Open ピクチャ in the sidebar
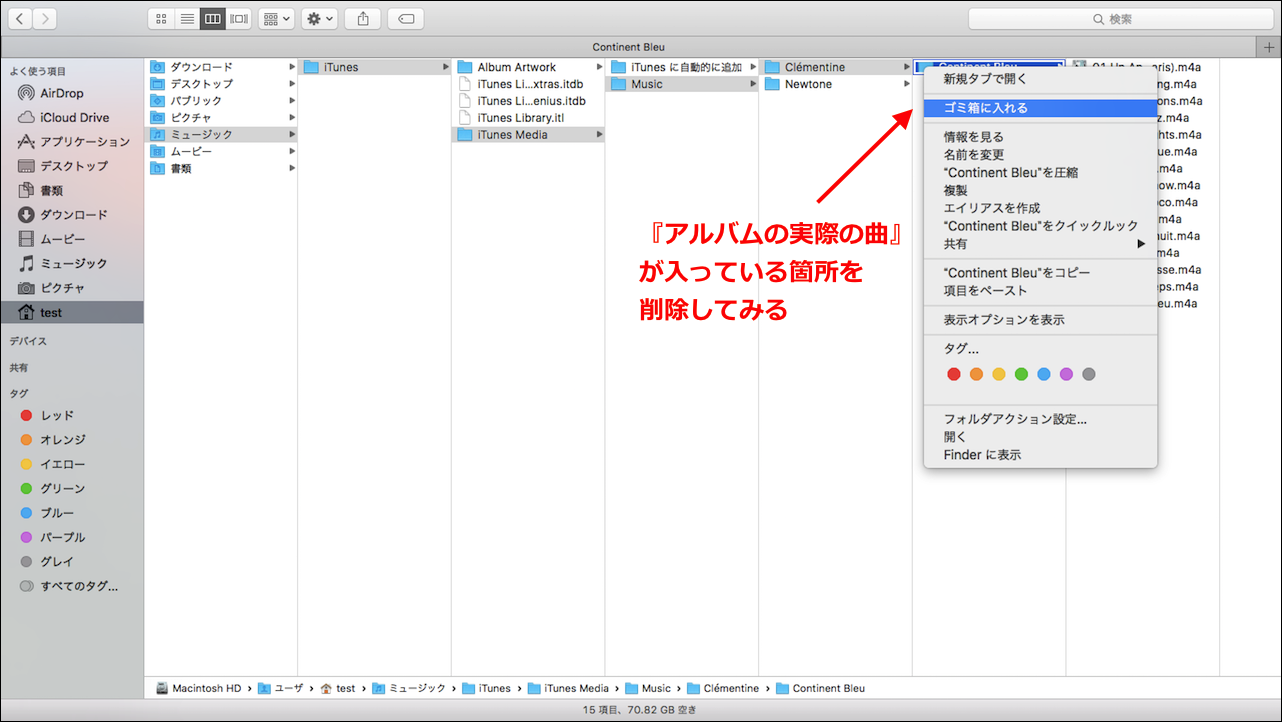This screenshot has width=1282, height=722. tap(71, 288)
